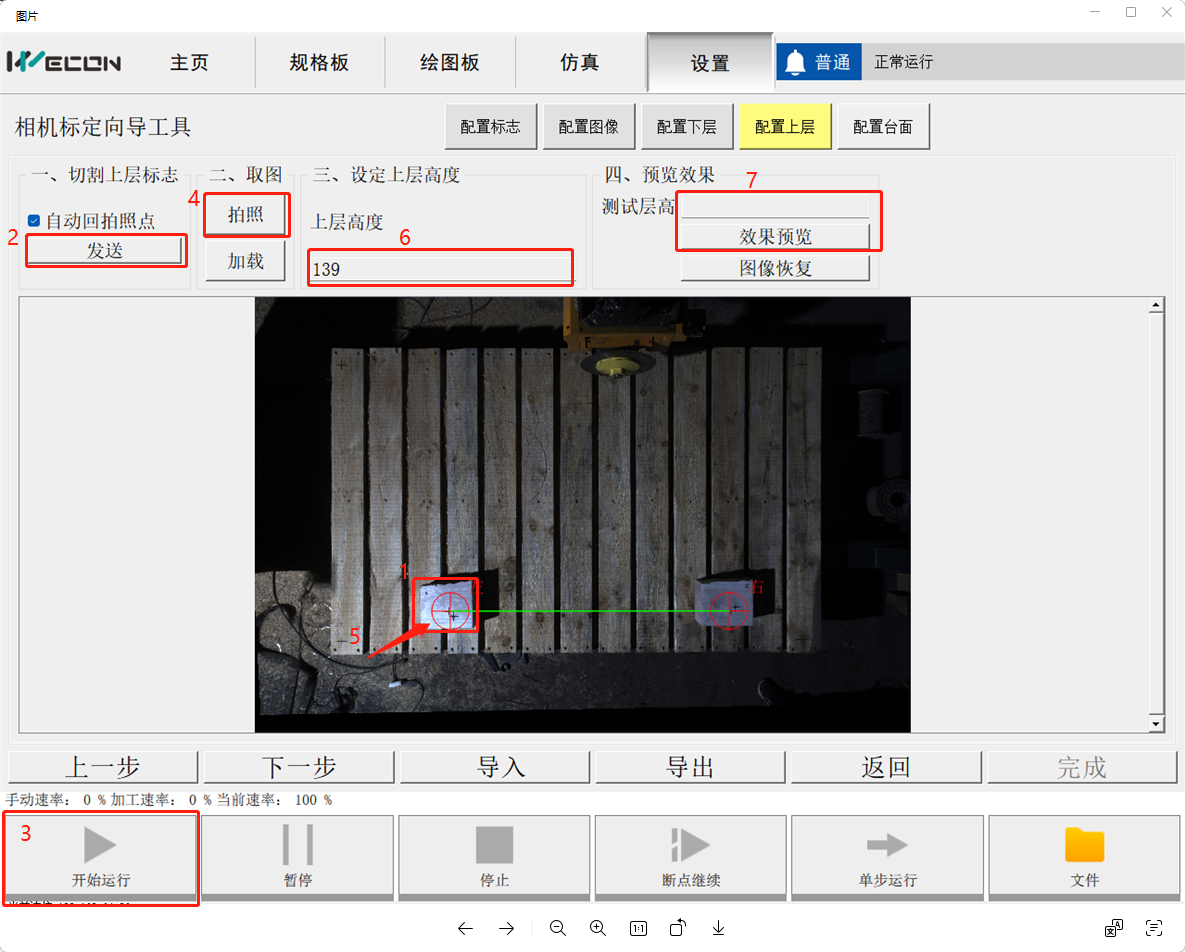
Task: Click the zoom out magnifier icon
Action: coord(557,928)
